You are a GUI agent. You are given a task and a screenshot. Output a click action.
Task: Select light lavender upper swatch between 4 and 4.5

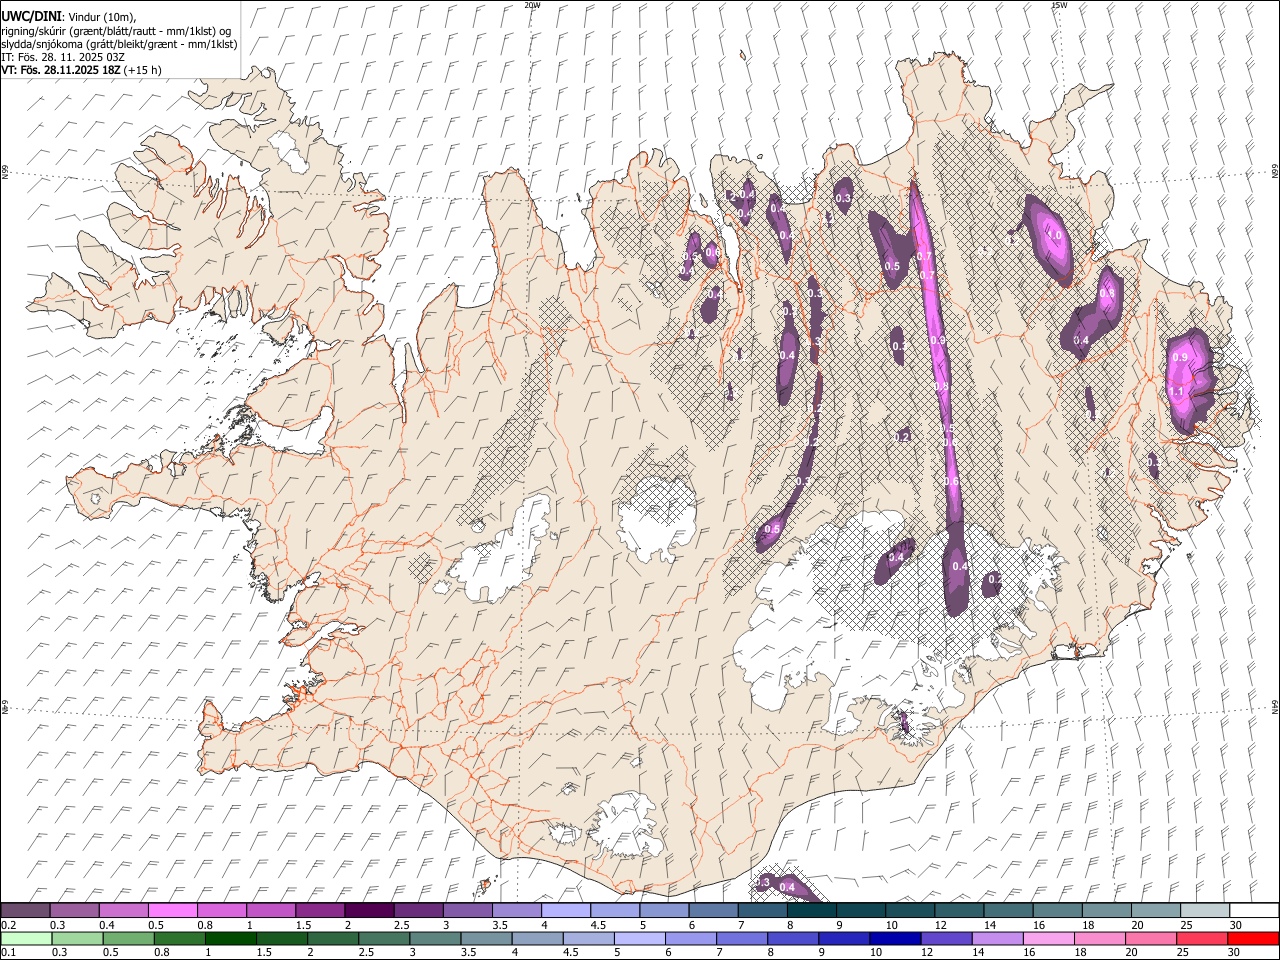[x=566, y=910]
